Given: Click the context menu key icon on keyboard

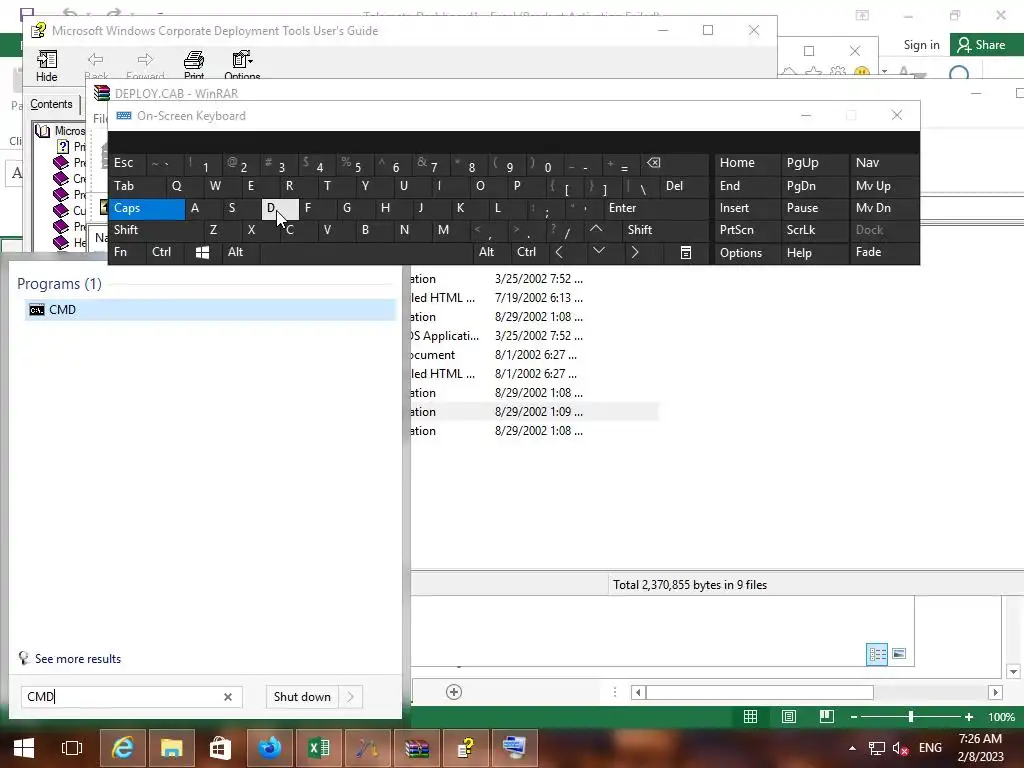Looking at the screenshot, I should tap(685, 253).
